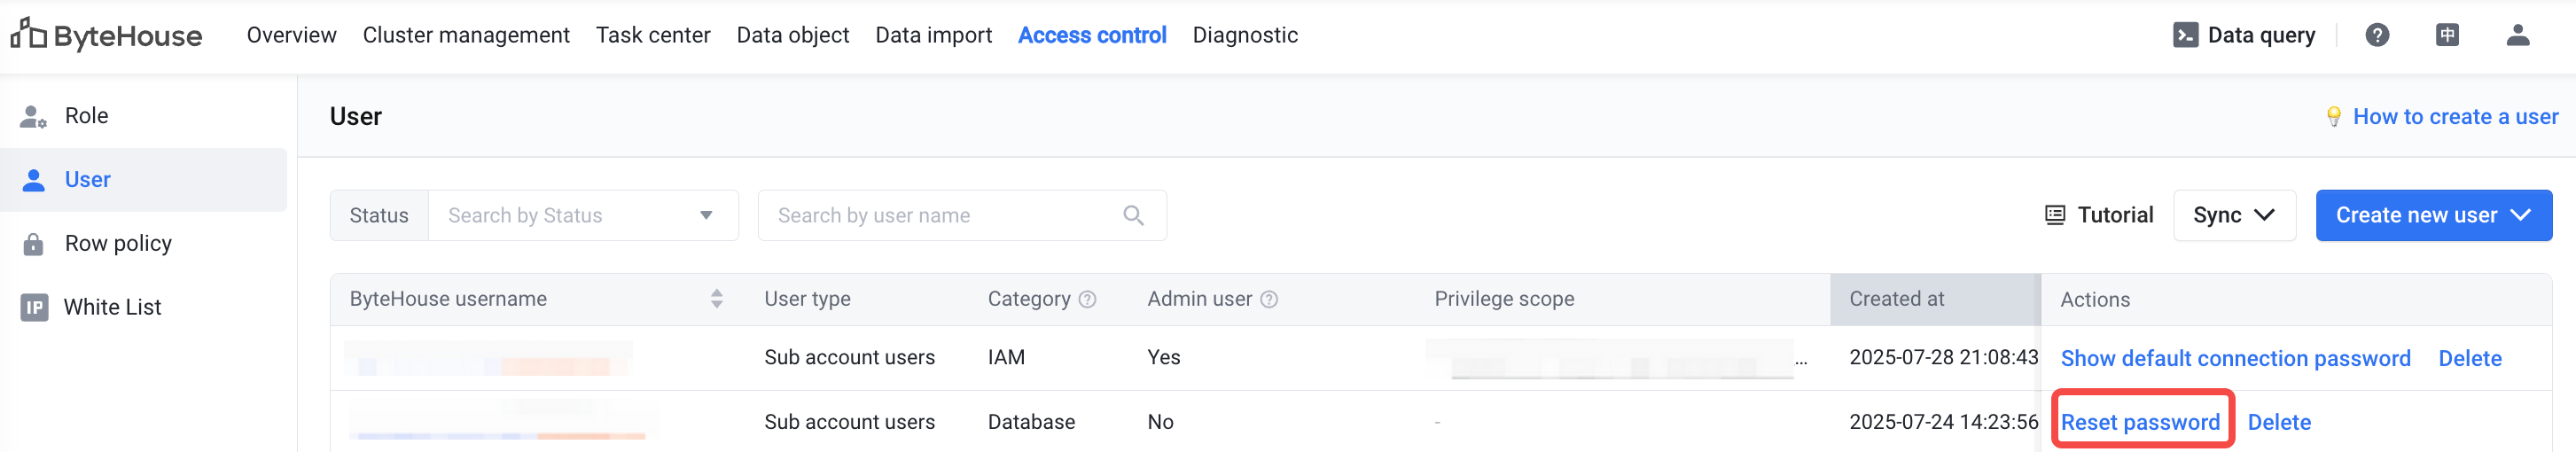The height and width of the screenshot is (452, 2576).
Task: Click the Data query terminal icon
Action: click(x=2185, y=35)
